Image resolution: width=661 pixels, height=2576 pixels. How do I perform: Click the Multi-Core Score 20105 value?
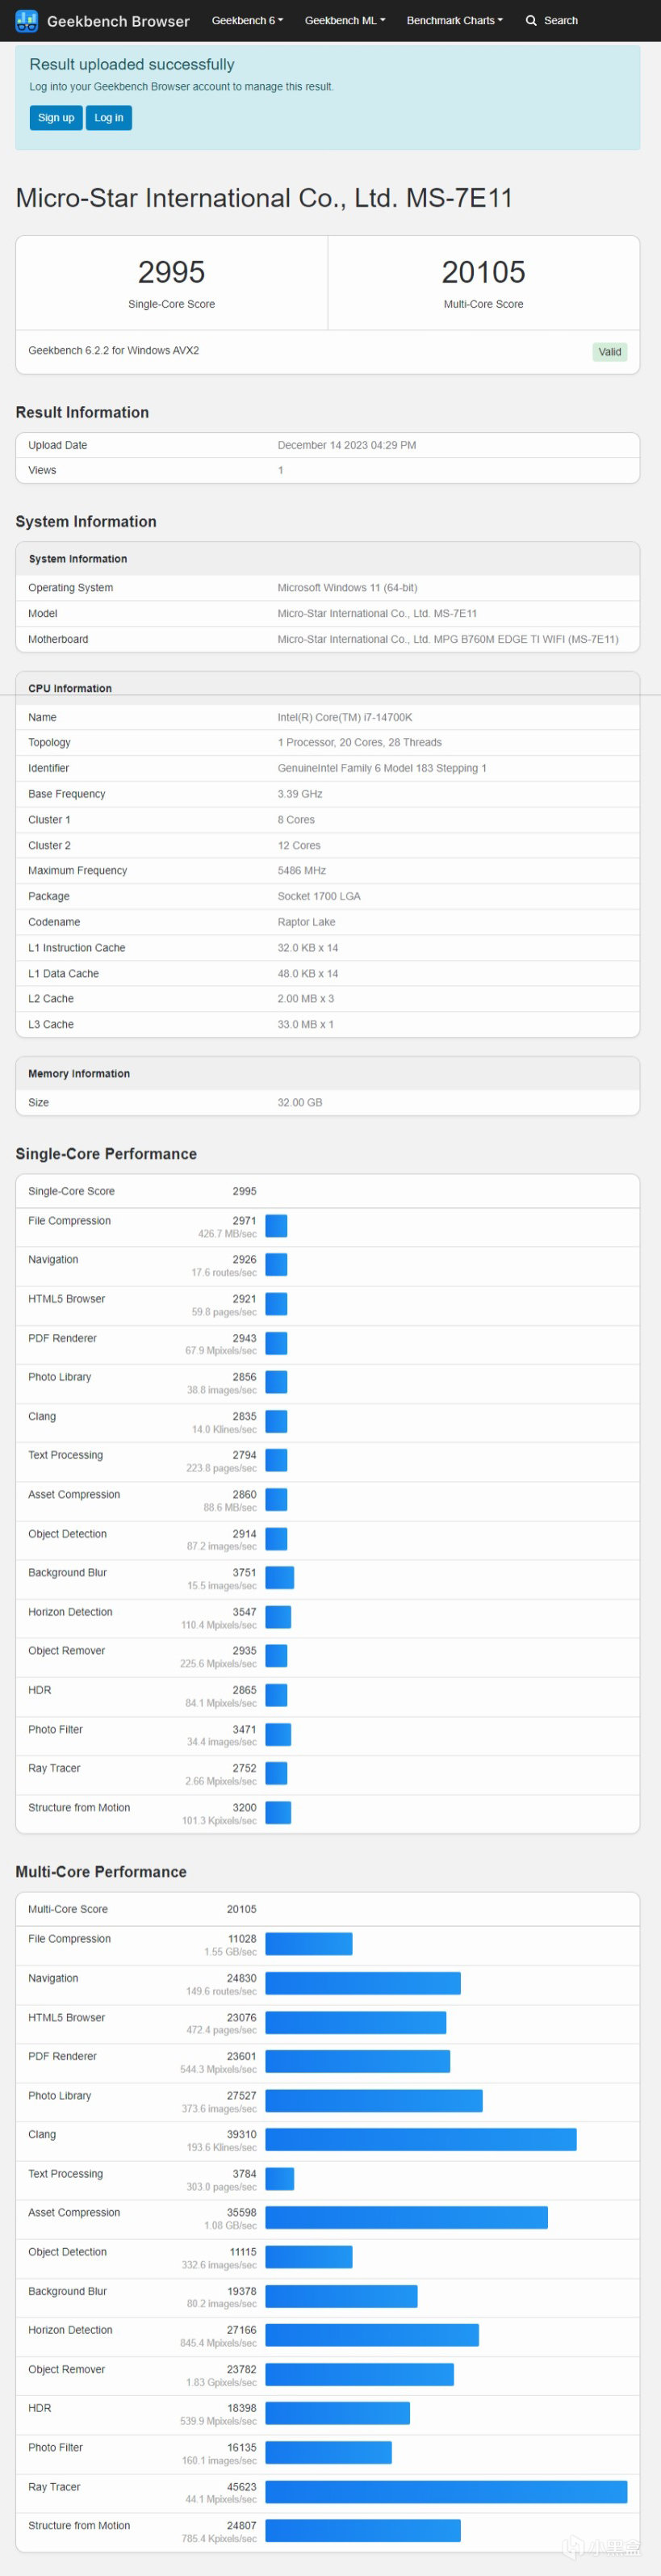tap(483, 272)
